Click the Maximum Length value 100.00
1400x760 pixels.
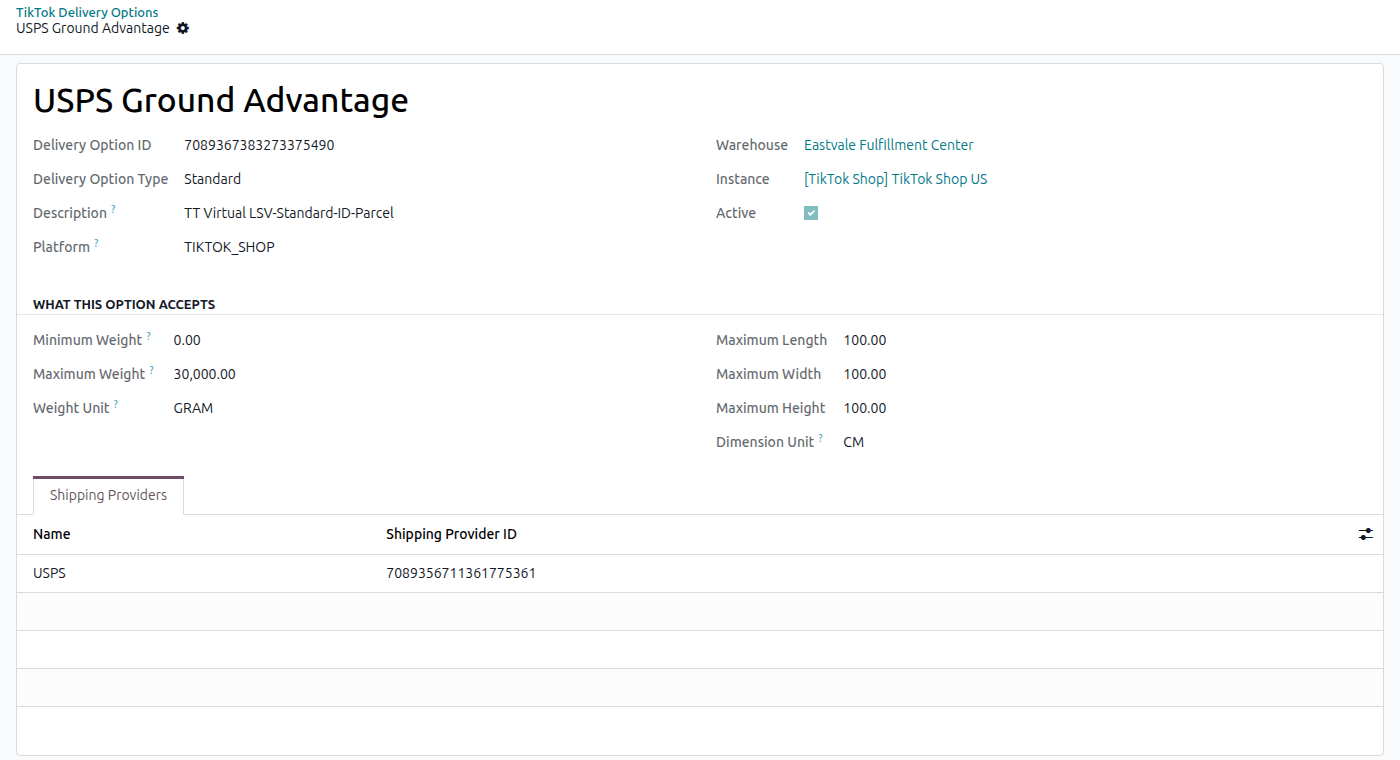(865, 340)
